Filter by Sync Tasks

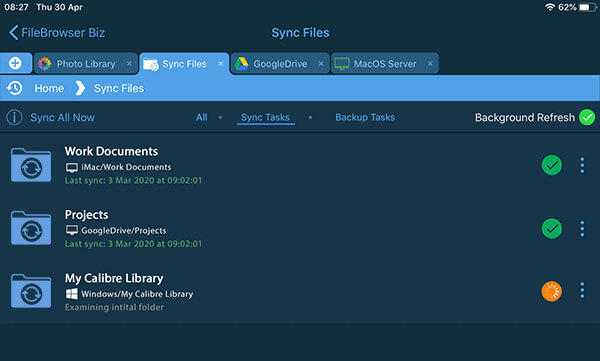[265, 118]
